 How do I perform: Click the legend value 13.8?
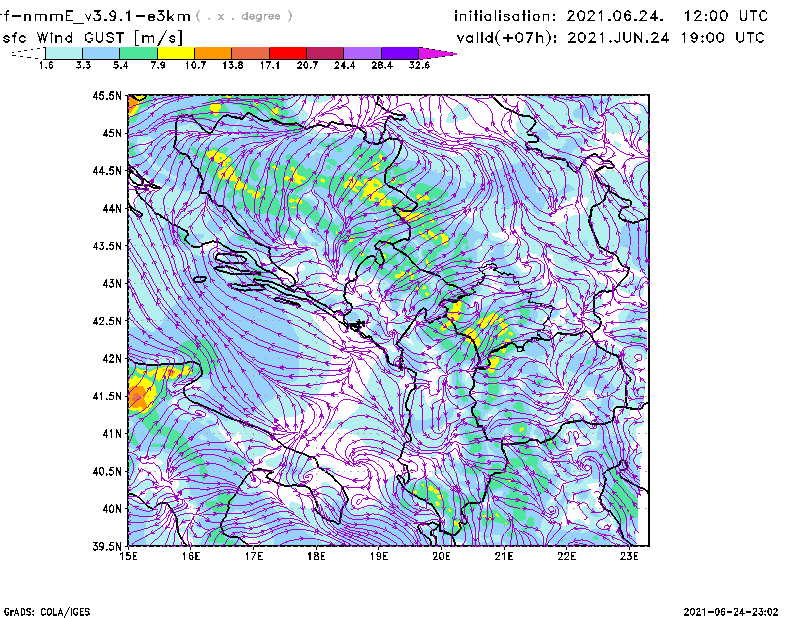pos(233,65)
